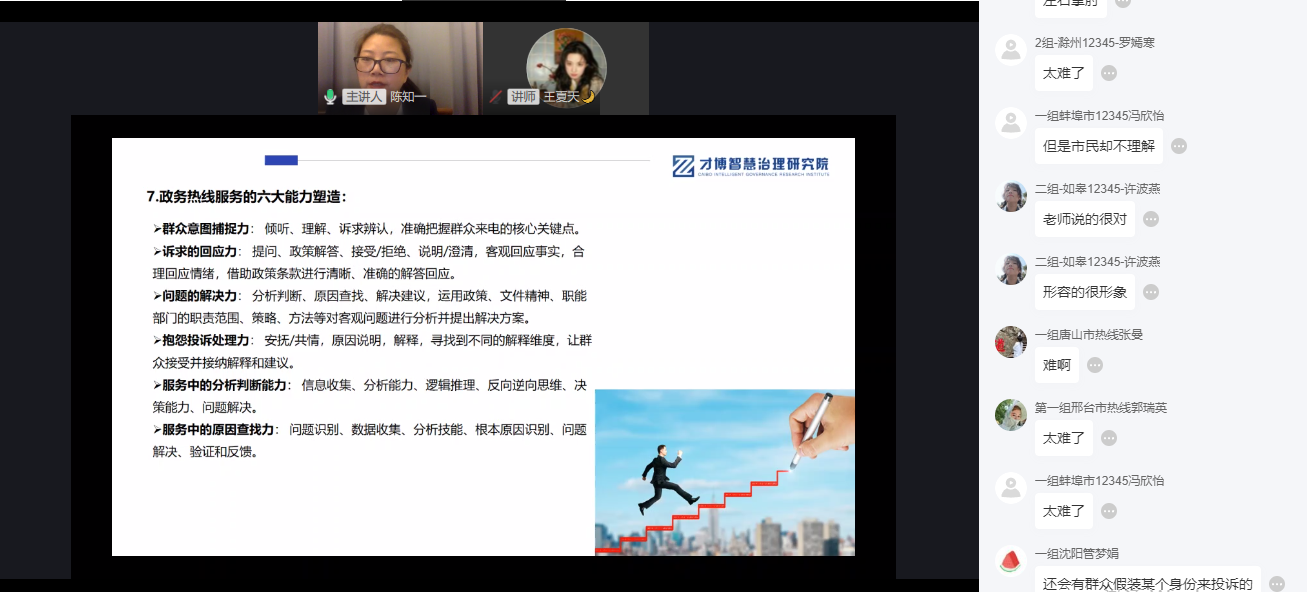The height and width of the screenshot is (592, 1307).
Task: Select 陈知一's presenter video tile
Action: pyautogui.click(x=400, y=60)
